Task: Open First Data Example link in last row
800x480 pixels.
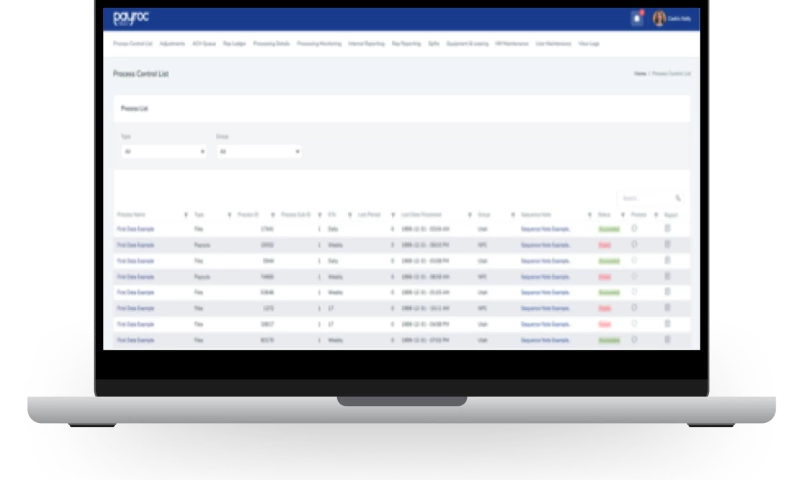Action: point(135,340)
